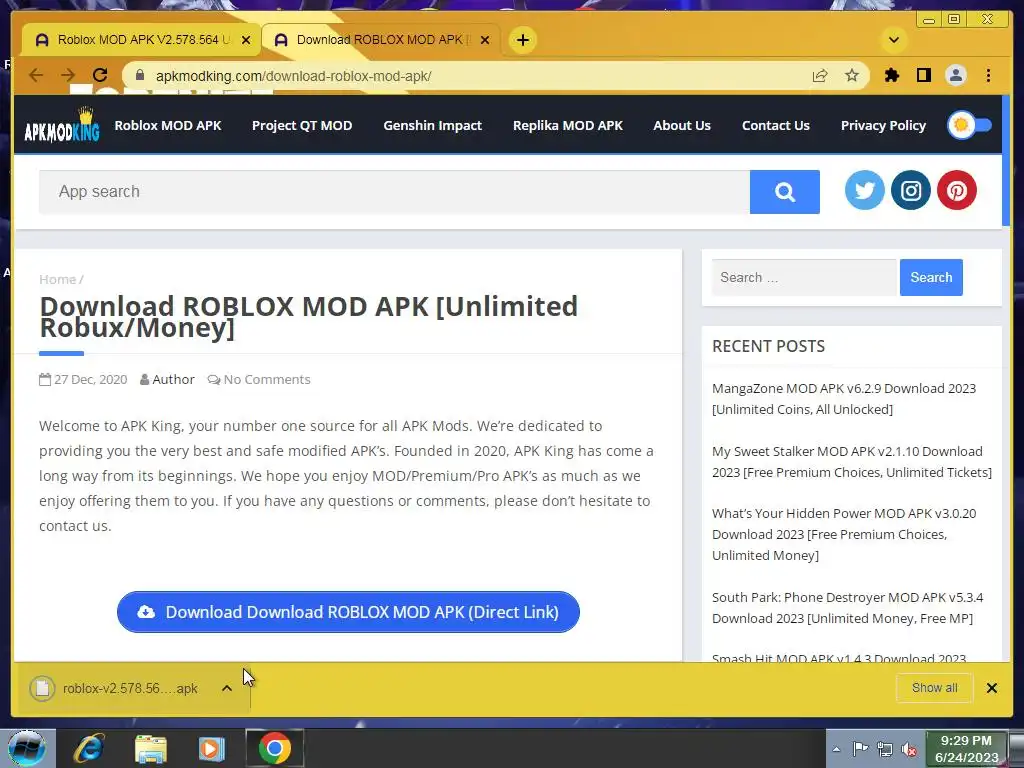Screen dimensions: 1024x768
Task: Click the network tray icon
Action: pos(885,749)
